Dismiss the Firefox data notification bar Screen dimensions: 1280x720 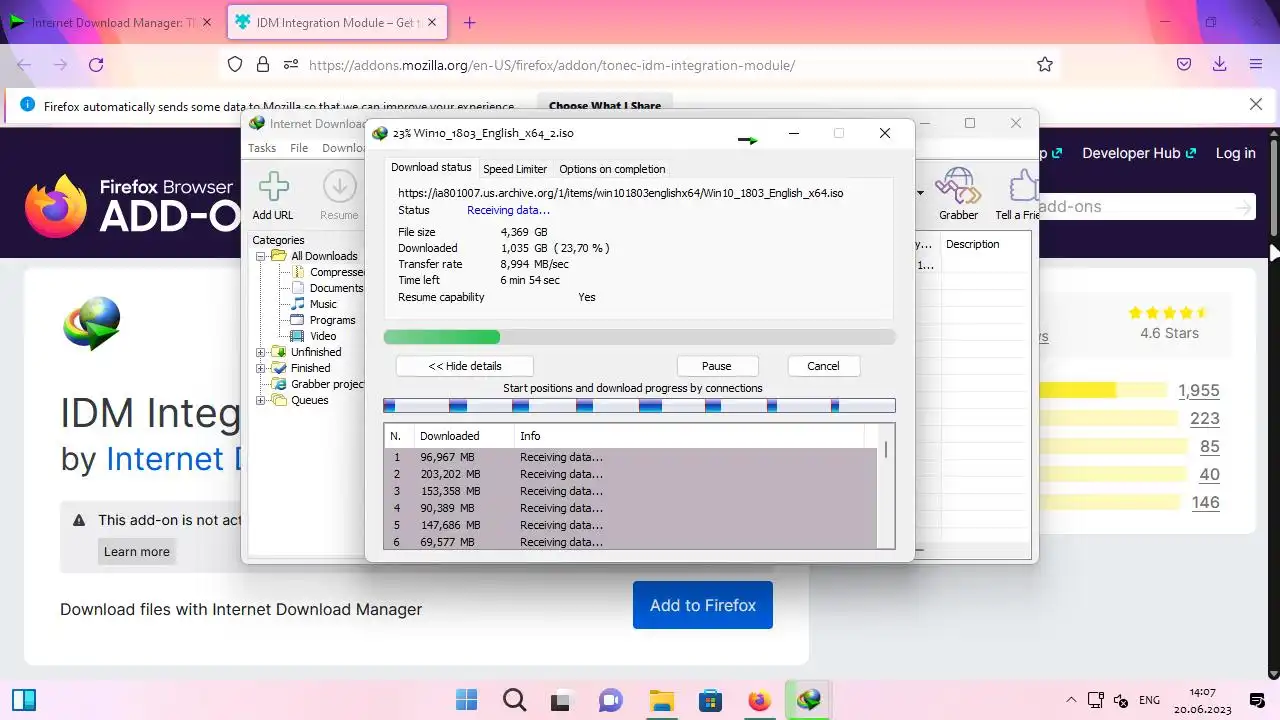click(1256, 104)
